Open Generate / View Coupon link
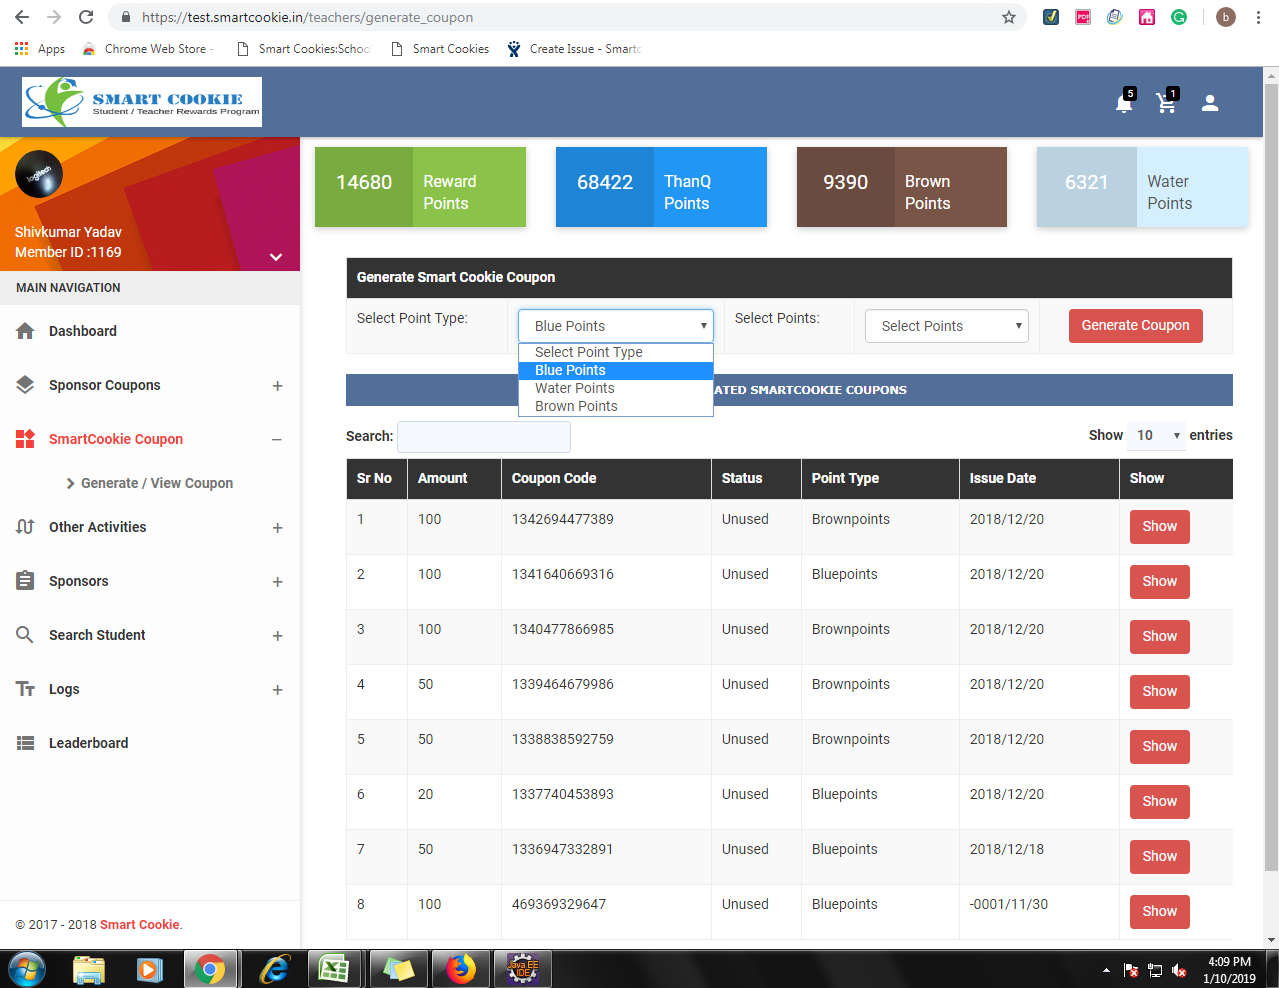Image resolution: width=1279 pixels, height=988 pixels. coord(156,483)
